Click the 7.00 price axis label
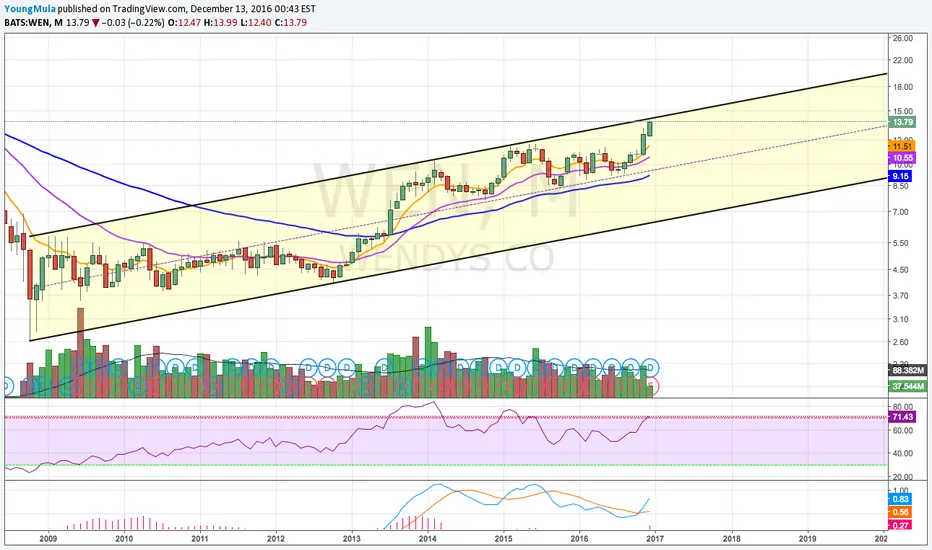Screen dimensions: 932x550 900,212
